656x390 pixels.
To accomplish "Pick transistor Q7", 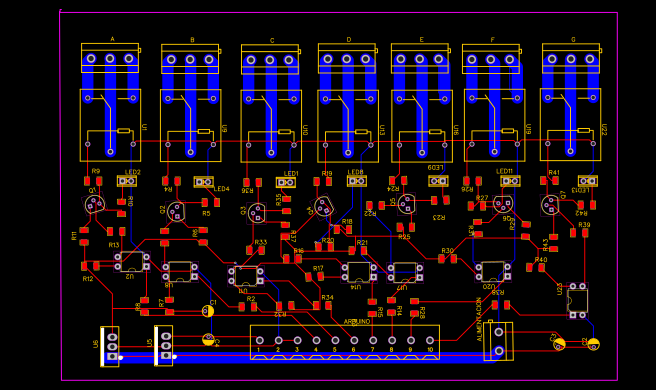I will coord(550,205).
